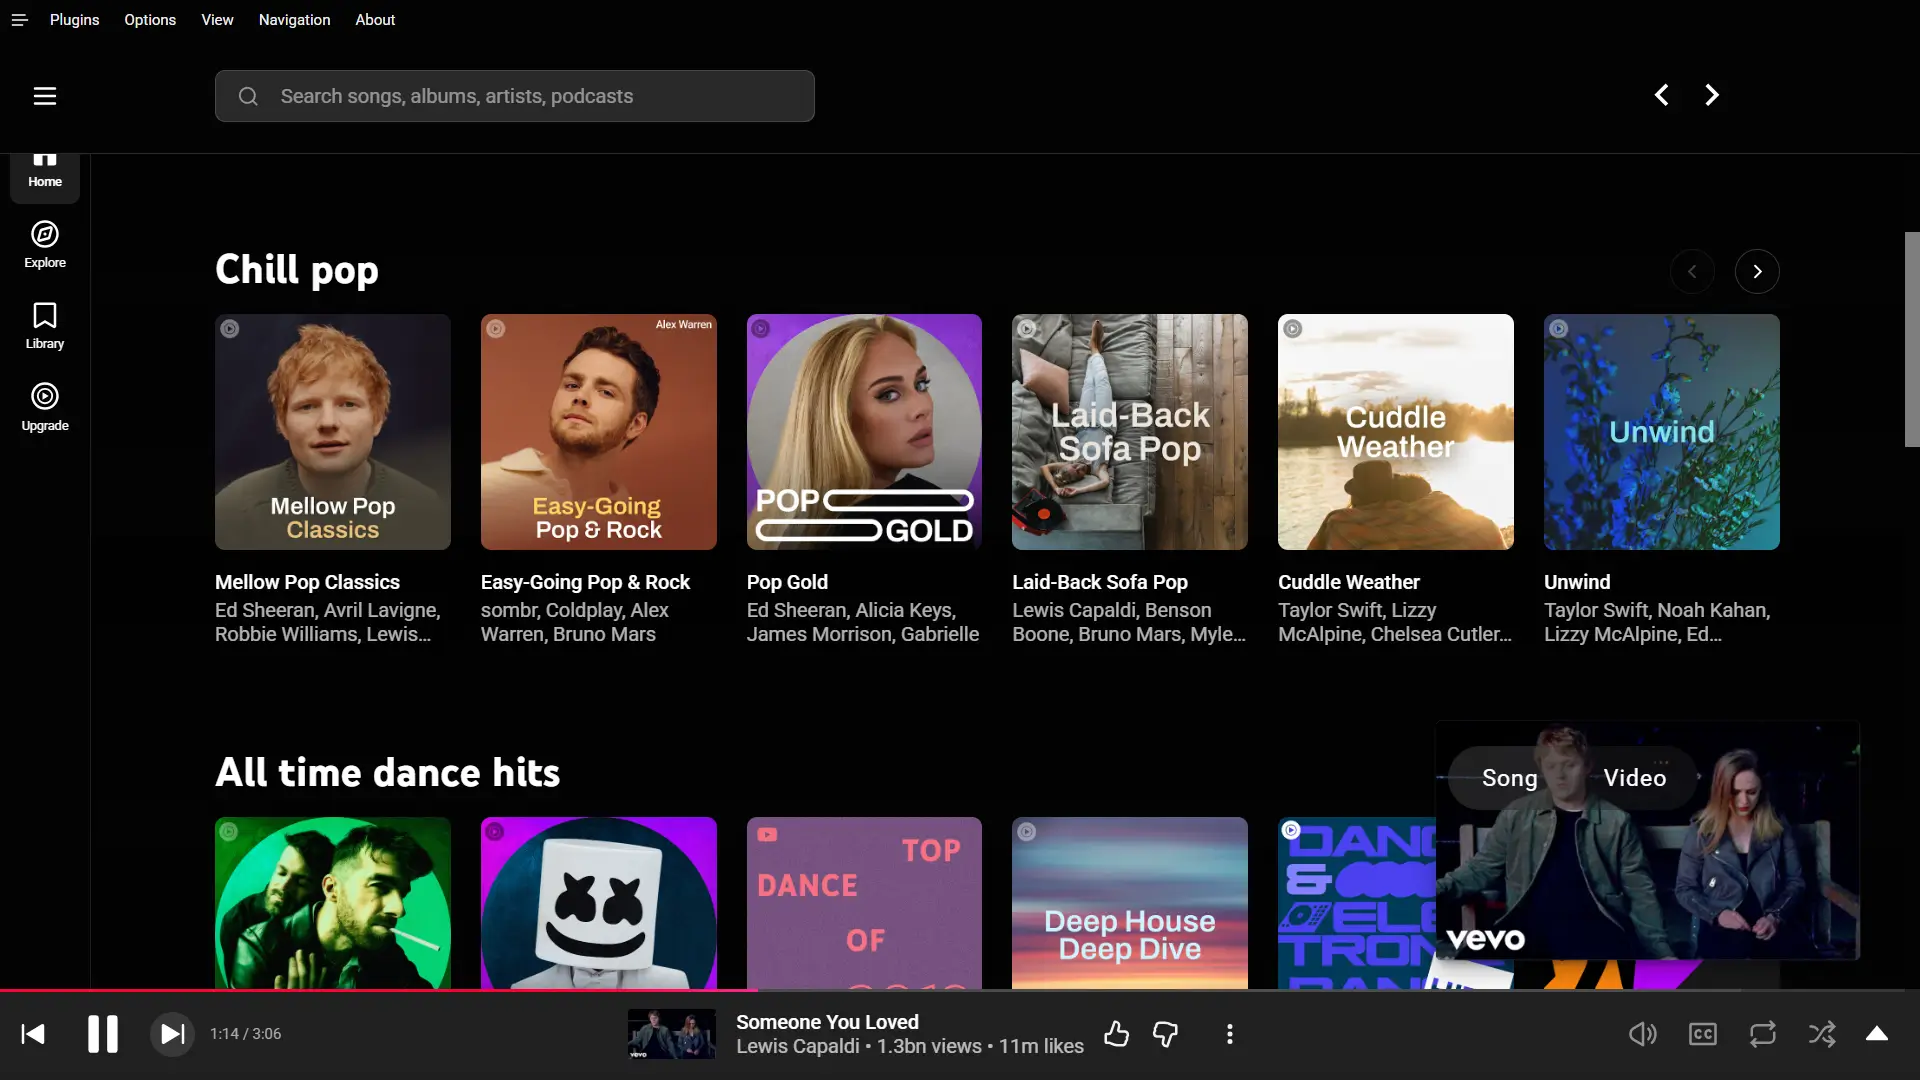
Task: Switch to Song mode in miniplayer
Action: point(1509,778)
